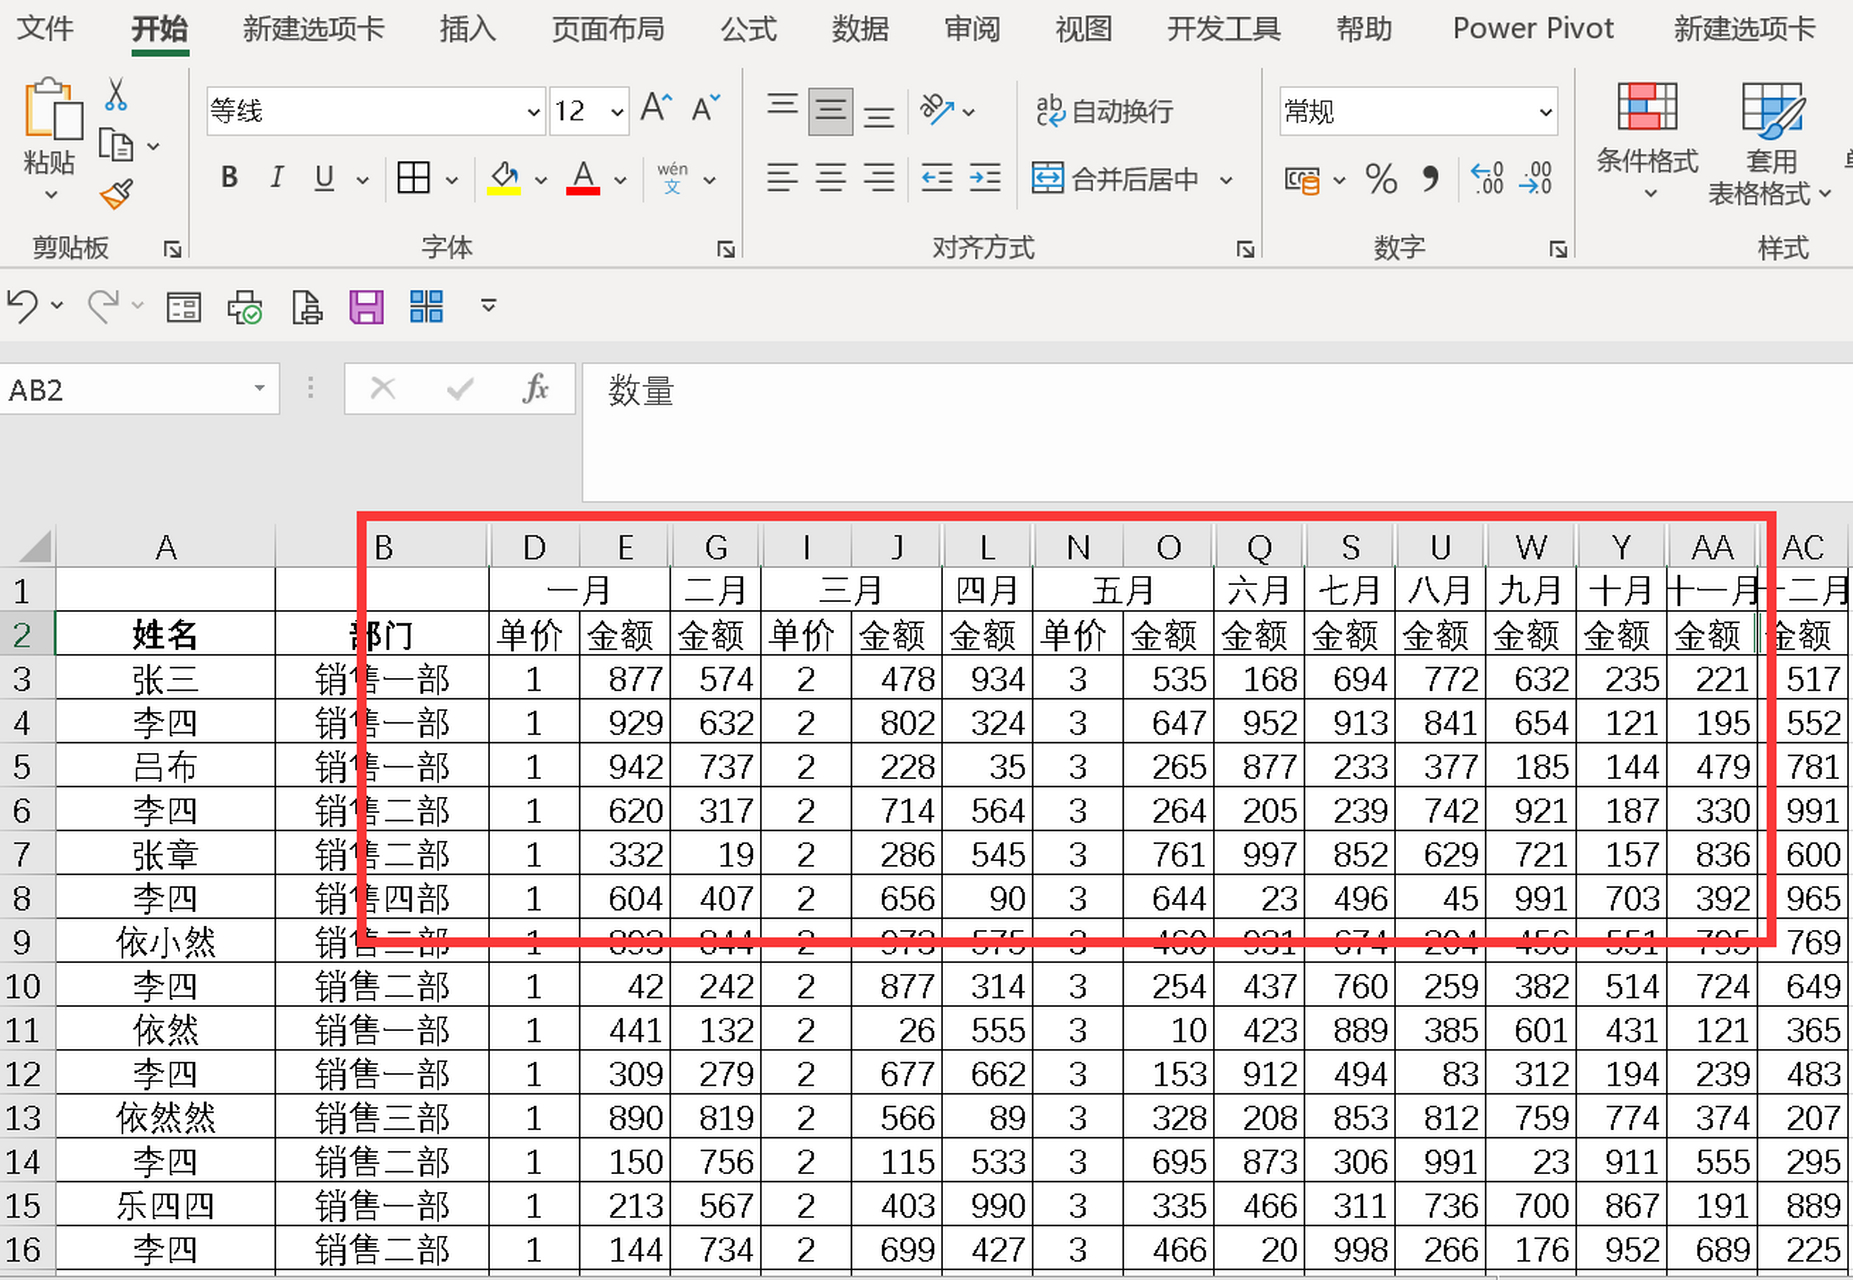Open font group dialog launcher

[x=726, y=249]
